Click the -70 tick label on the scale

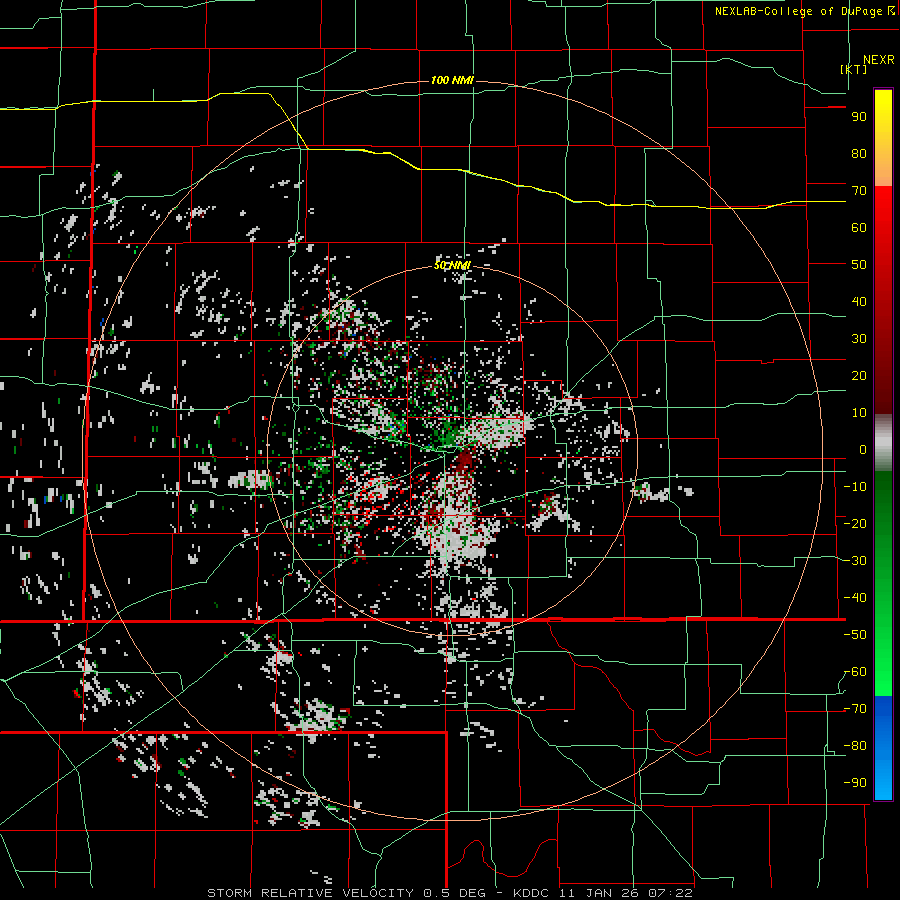coord(855,709)
